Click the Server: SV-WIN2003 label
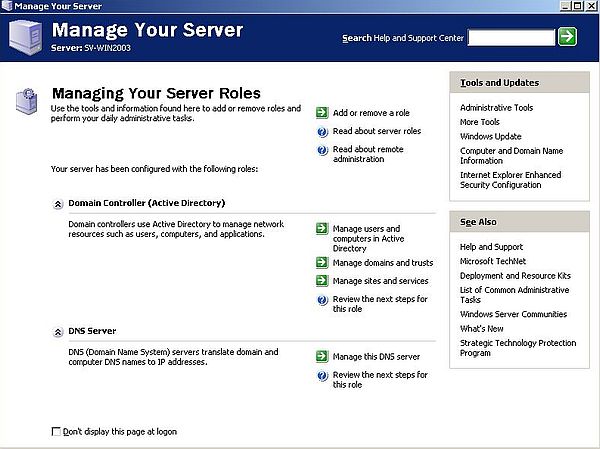600x449 pixels. pyautogui.click(x=91, y=48)
